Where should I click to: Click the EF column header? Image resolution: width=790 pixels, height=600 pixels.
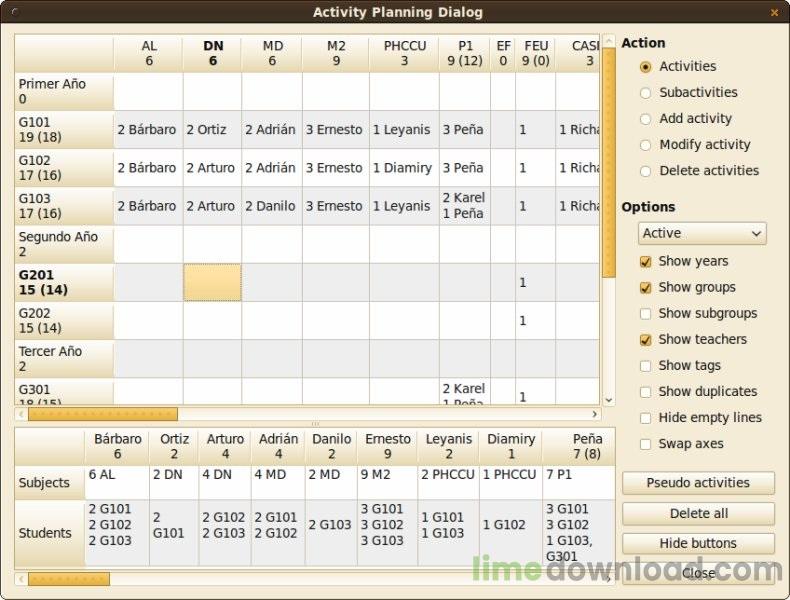pyautogui.click(x=503, y=53)
